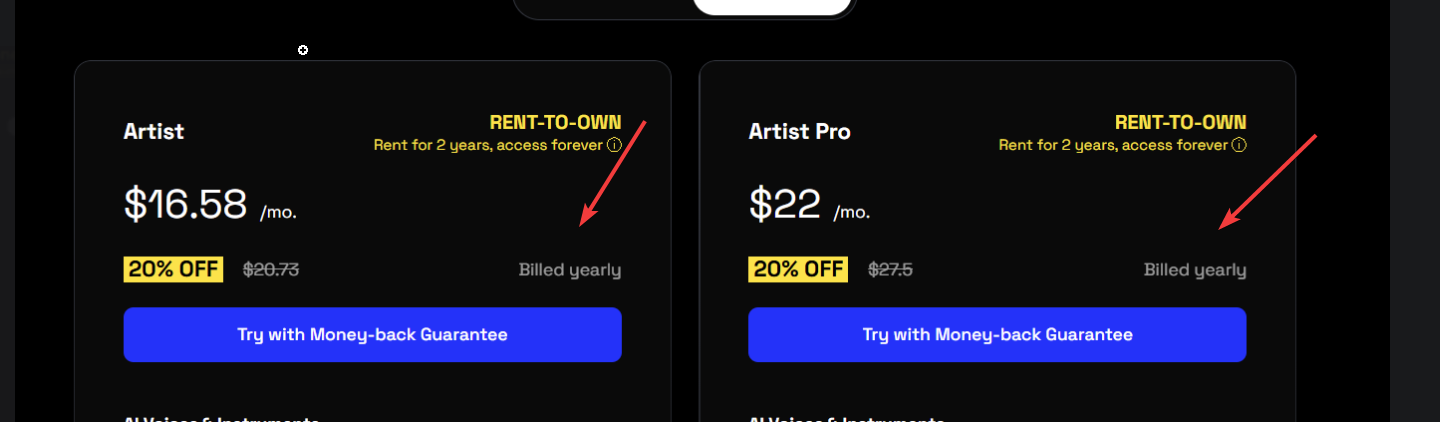Click Billed yearly text on the Artist card

(x=569, y=270)
